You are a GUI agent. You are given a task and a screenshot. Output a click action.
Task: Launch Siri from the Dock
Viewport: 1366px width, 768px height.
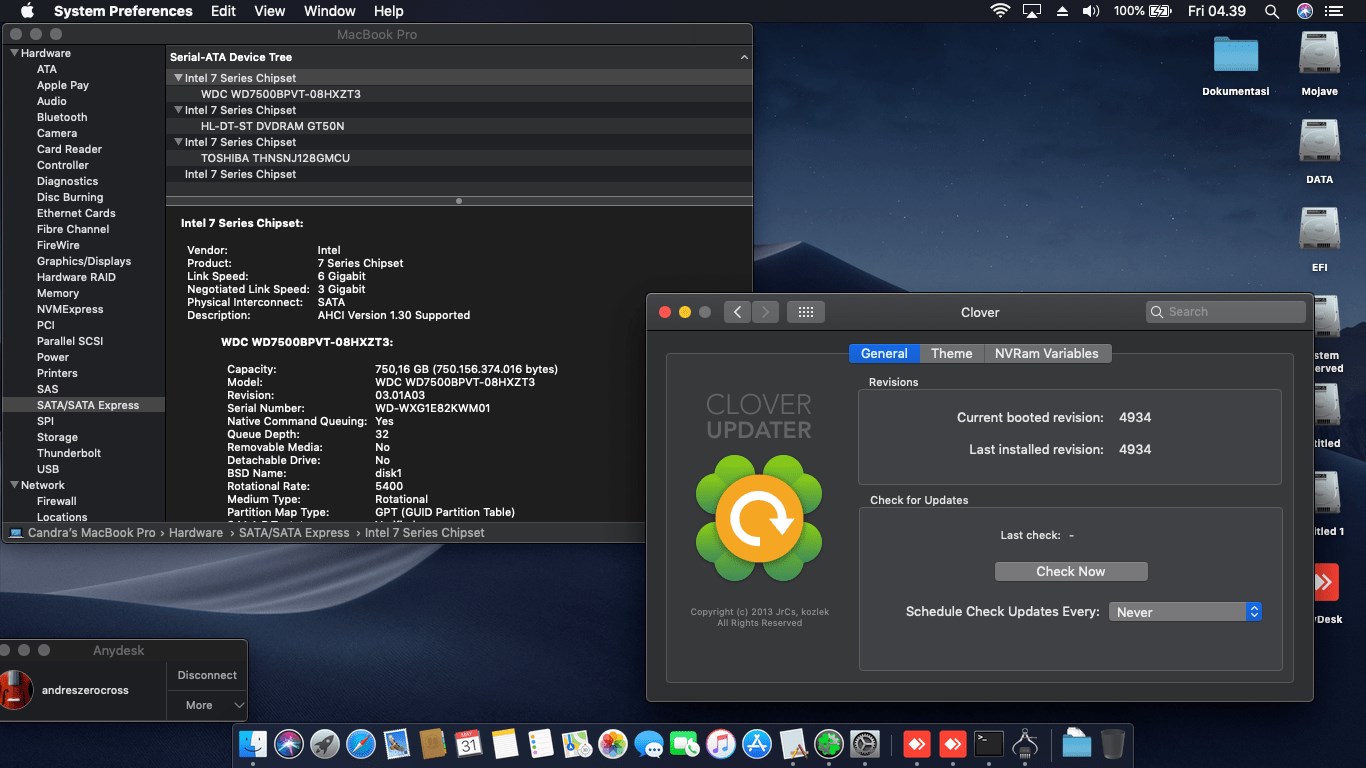pyautogui.click(x=289, y=744)
